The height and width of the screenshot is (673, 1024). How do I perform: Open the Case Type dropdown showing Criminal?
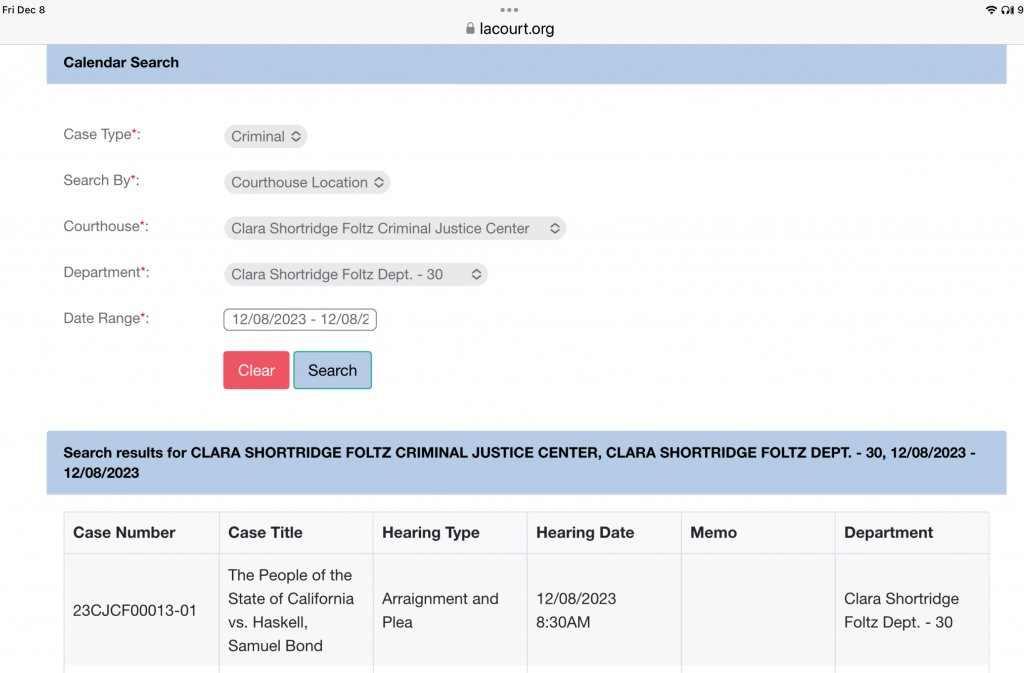[x=265, y=137]
